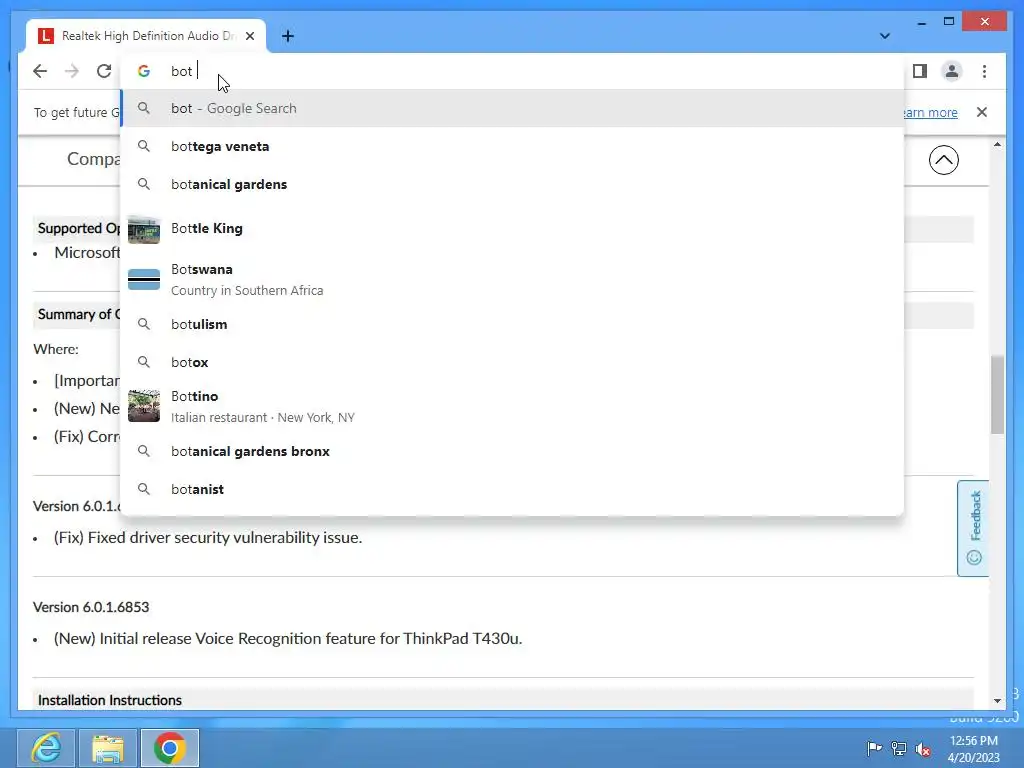Click the Botswana flag thumbnail

pos(144,280)
